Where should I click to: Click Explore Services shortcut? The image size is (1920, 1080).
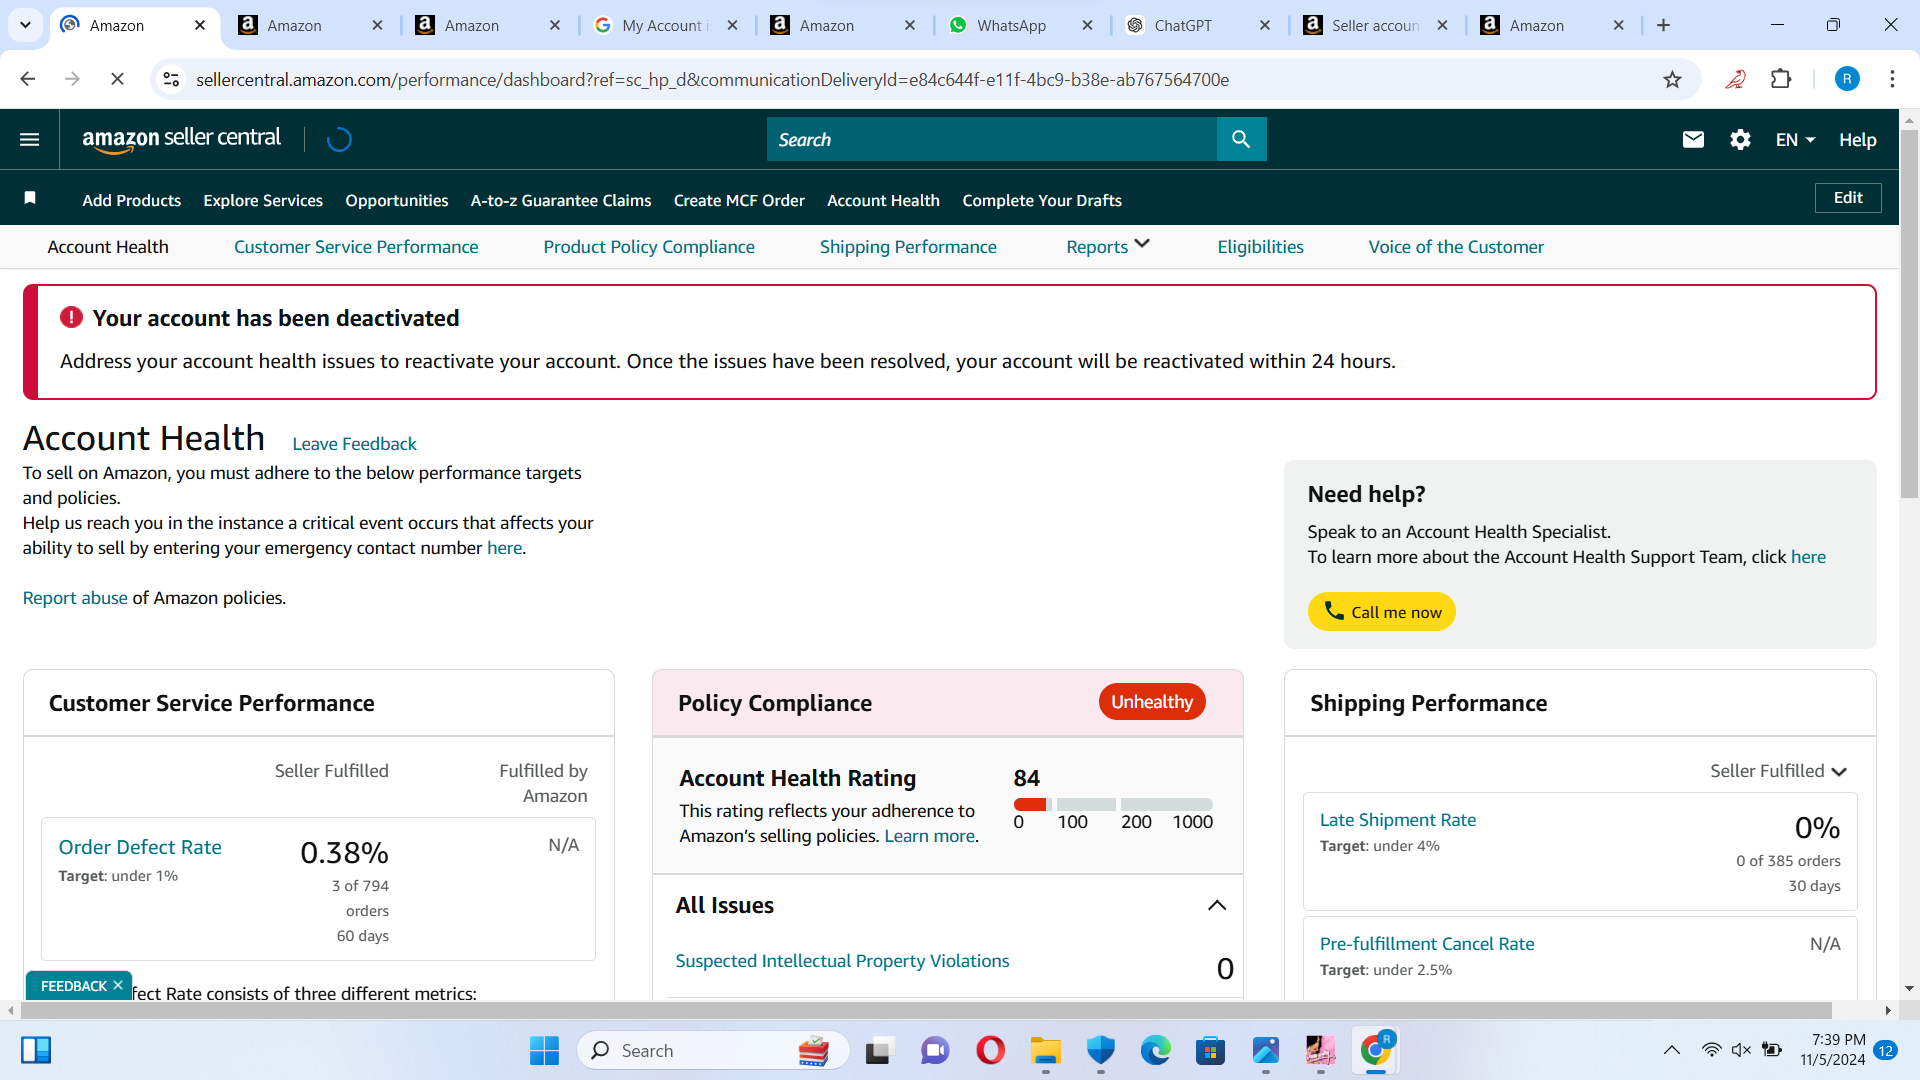263,200
